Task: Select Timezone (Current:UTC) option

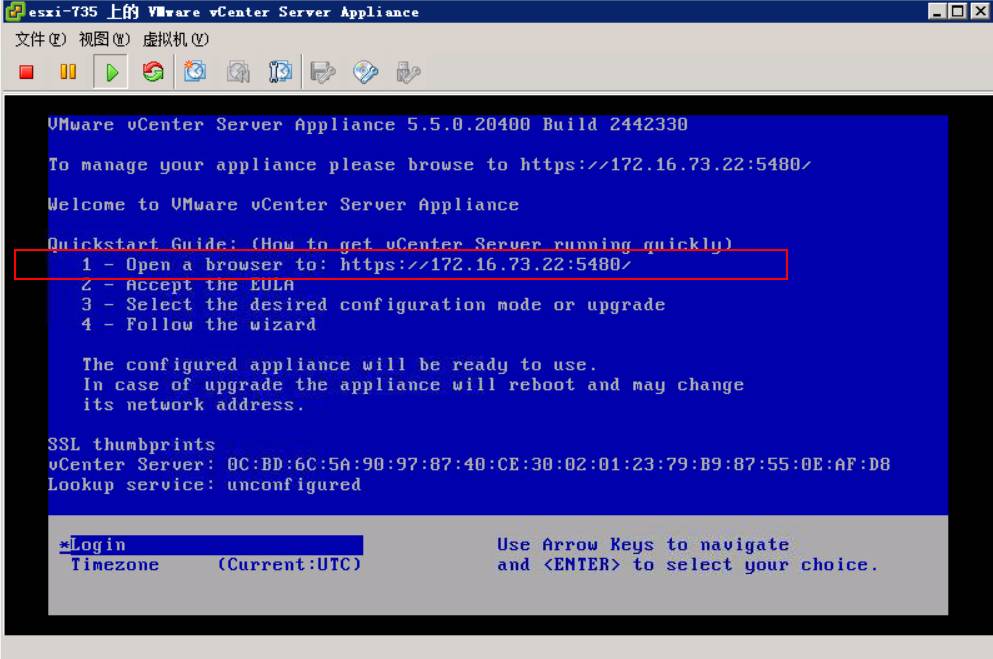Action: [215, 565]
